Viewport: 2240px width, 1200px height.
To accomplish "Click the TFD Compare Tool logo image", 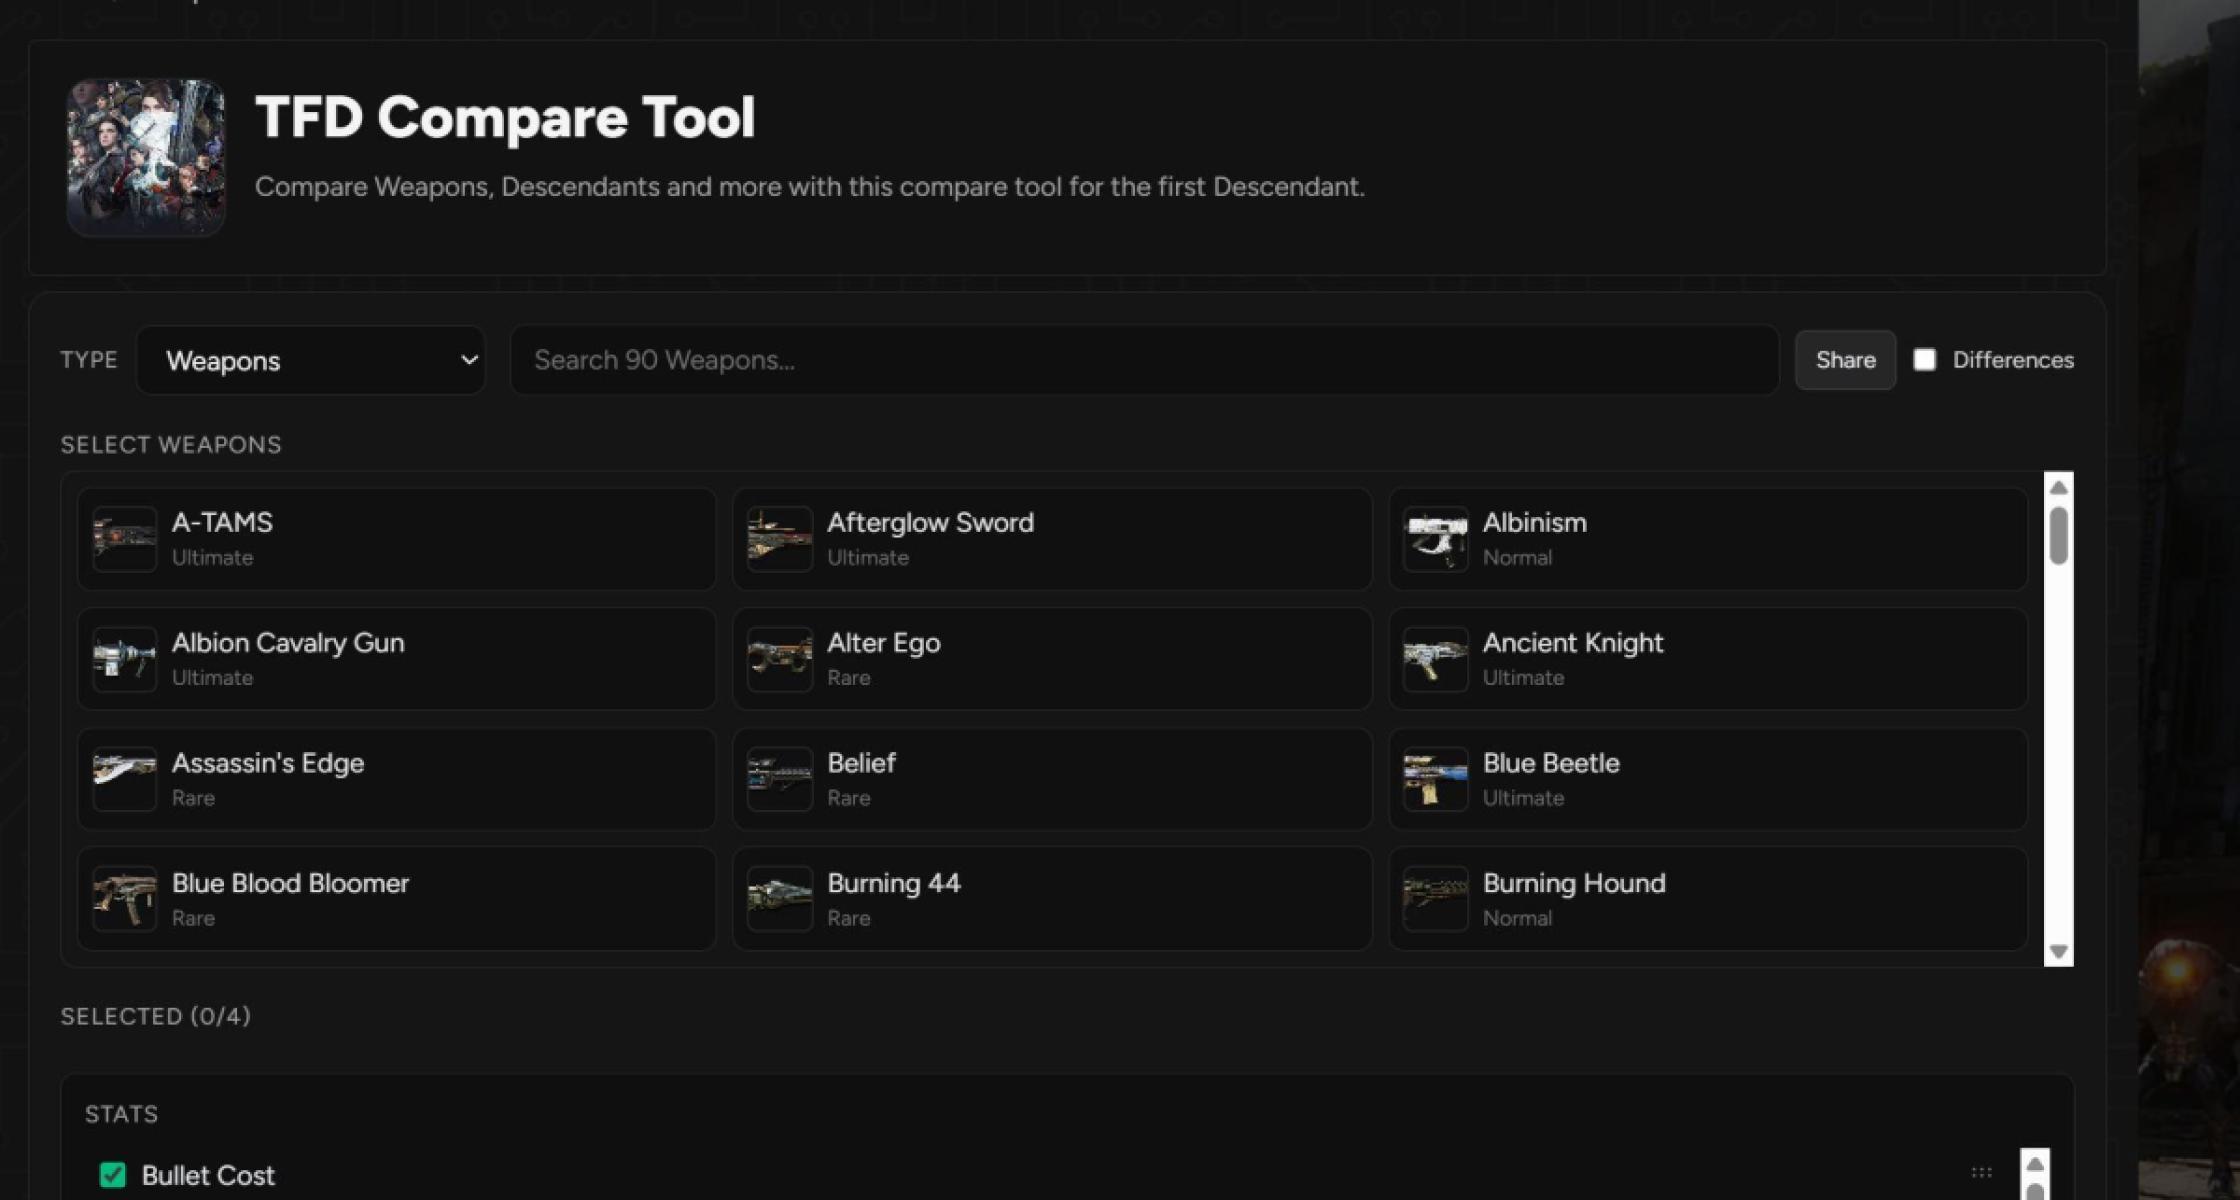I will click(x=146, y=157).
